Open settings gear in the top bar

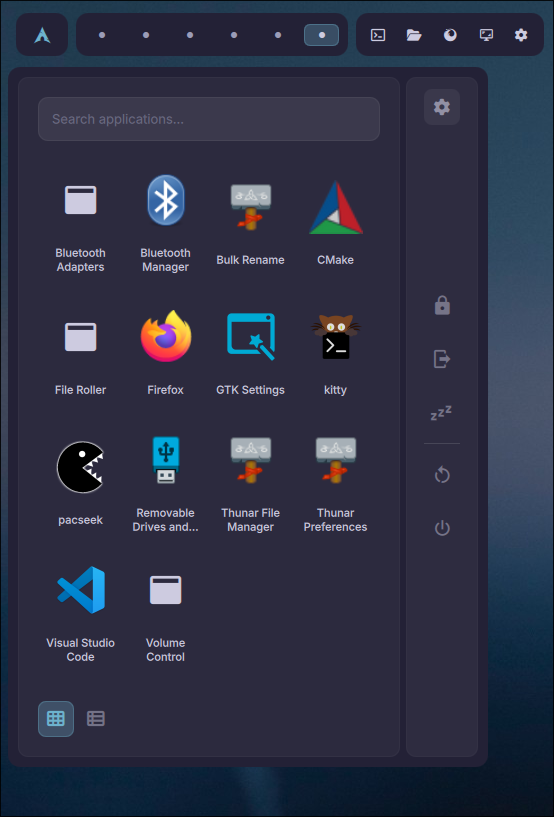point(521,35)
